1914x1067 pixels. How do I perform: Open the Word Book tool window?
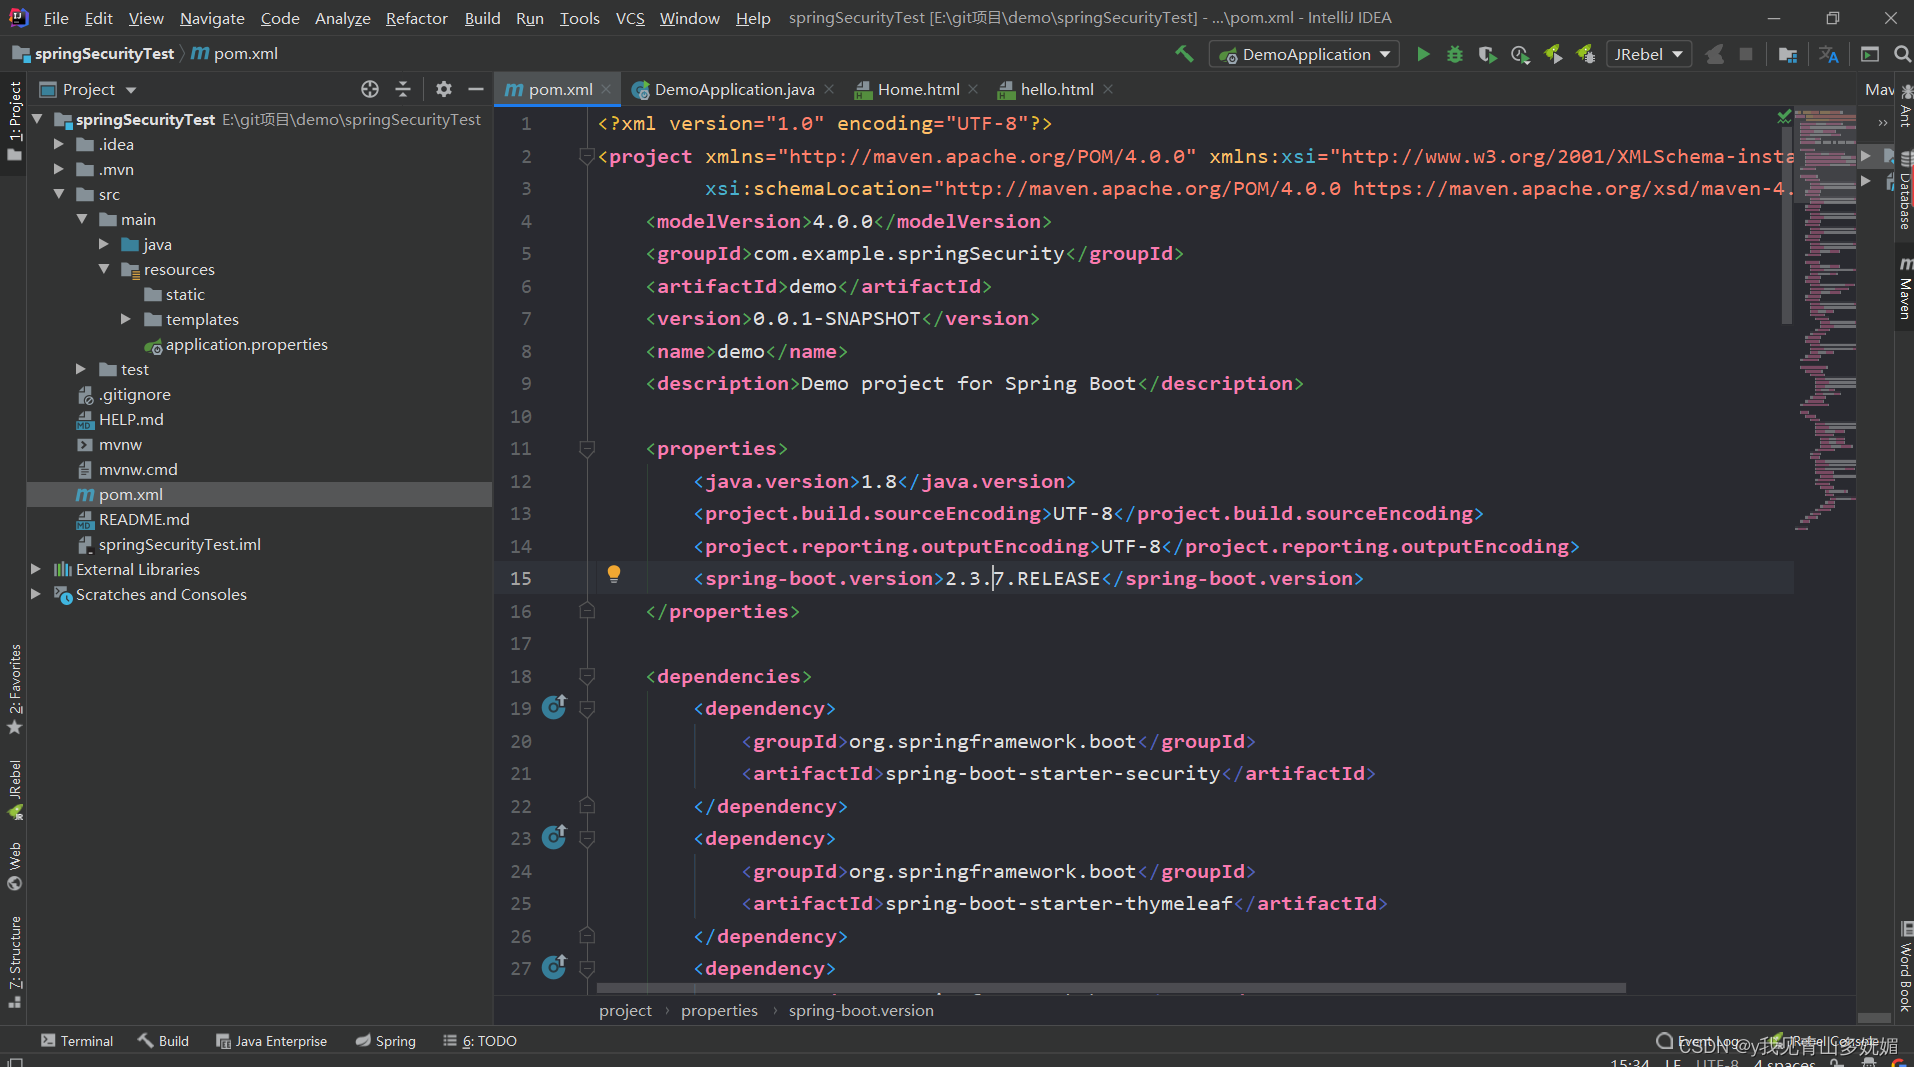click(1905, 967)
